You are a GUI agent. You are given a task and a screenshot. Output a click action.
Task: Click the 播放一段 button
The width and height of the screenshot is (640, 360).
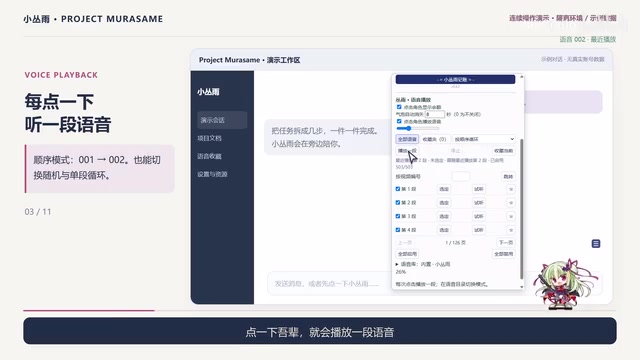(x=407, y=151)
